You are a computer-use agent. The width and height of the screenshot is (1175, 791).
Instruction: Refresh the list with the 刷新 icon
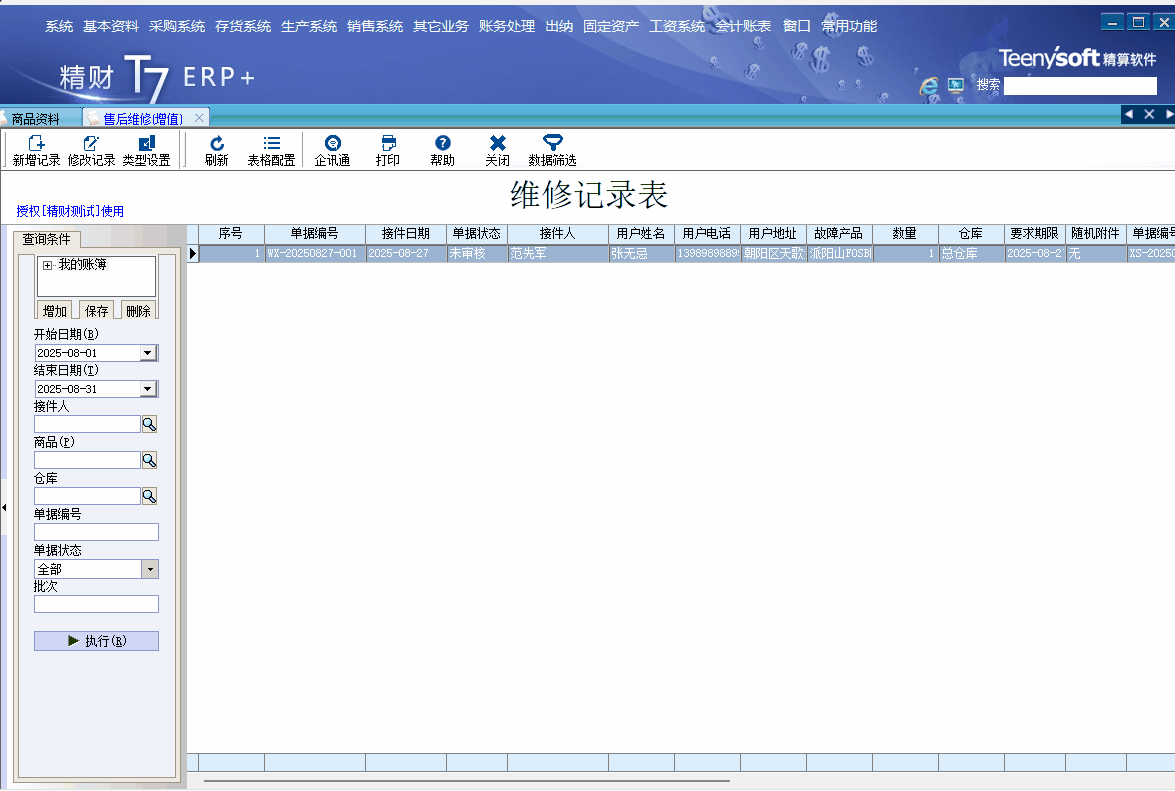pyautogui.click(x=216, y=144)
